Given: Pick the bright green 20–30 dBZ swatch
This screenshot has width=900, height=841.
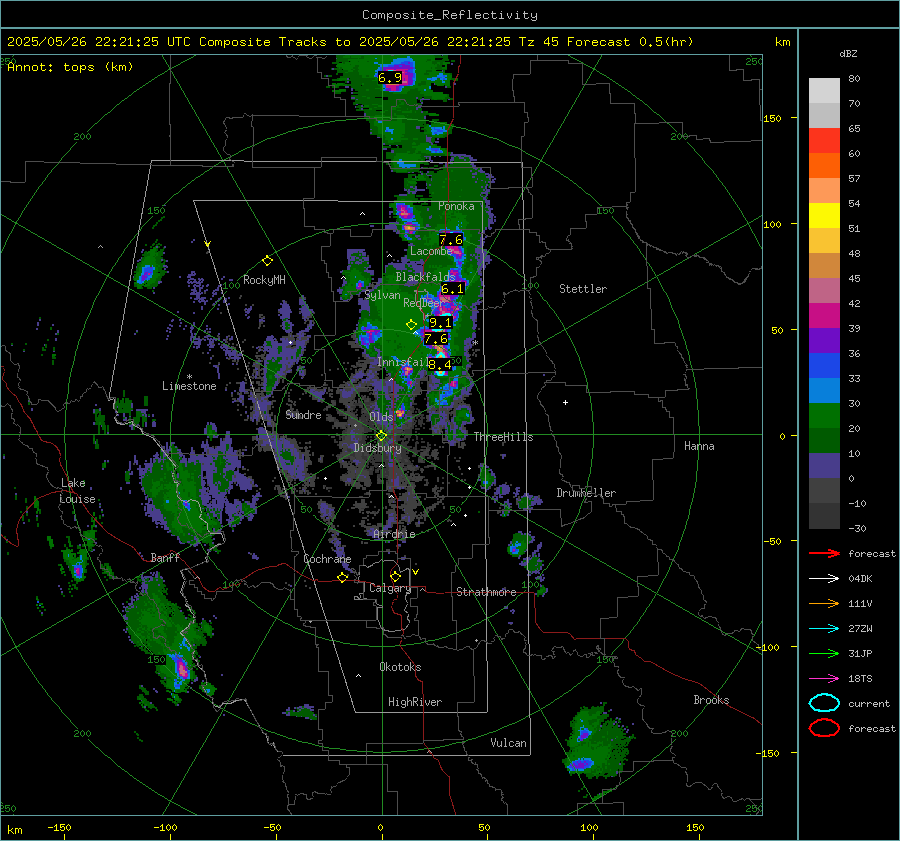Looking at the screenshot, I should pos(824,416).
